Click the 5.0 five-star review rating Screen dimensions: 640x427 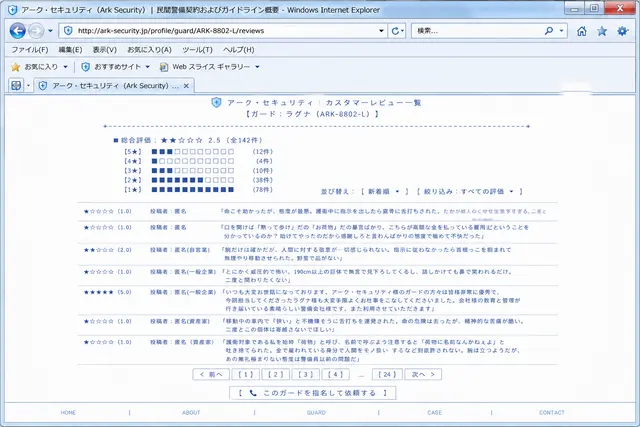[x=108, y=292]
